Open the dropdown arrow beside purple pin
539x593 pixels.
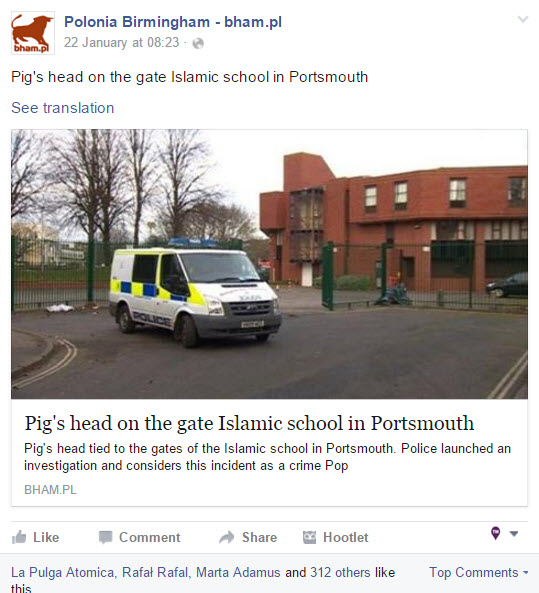point(514,534)
